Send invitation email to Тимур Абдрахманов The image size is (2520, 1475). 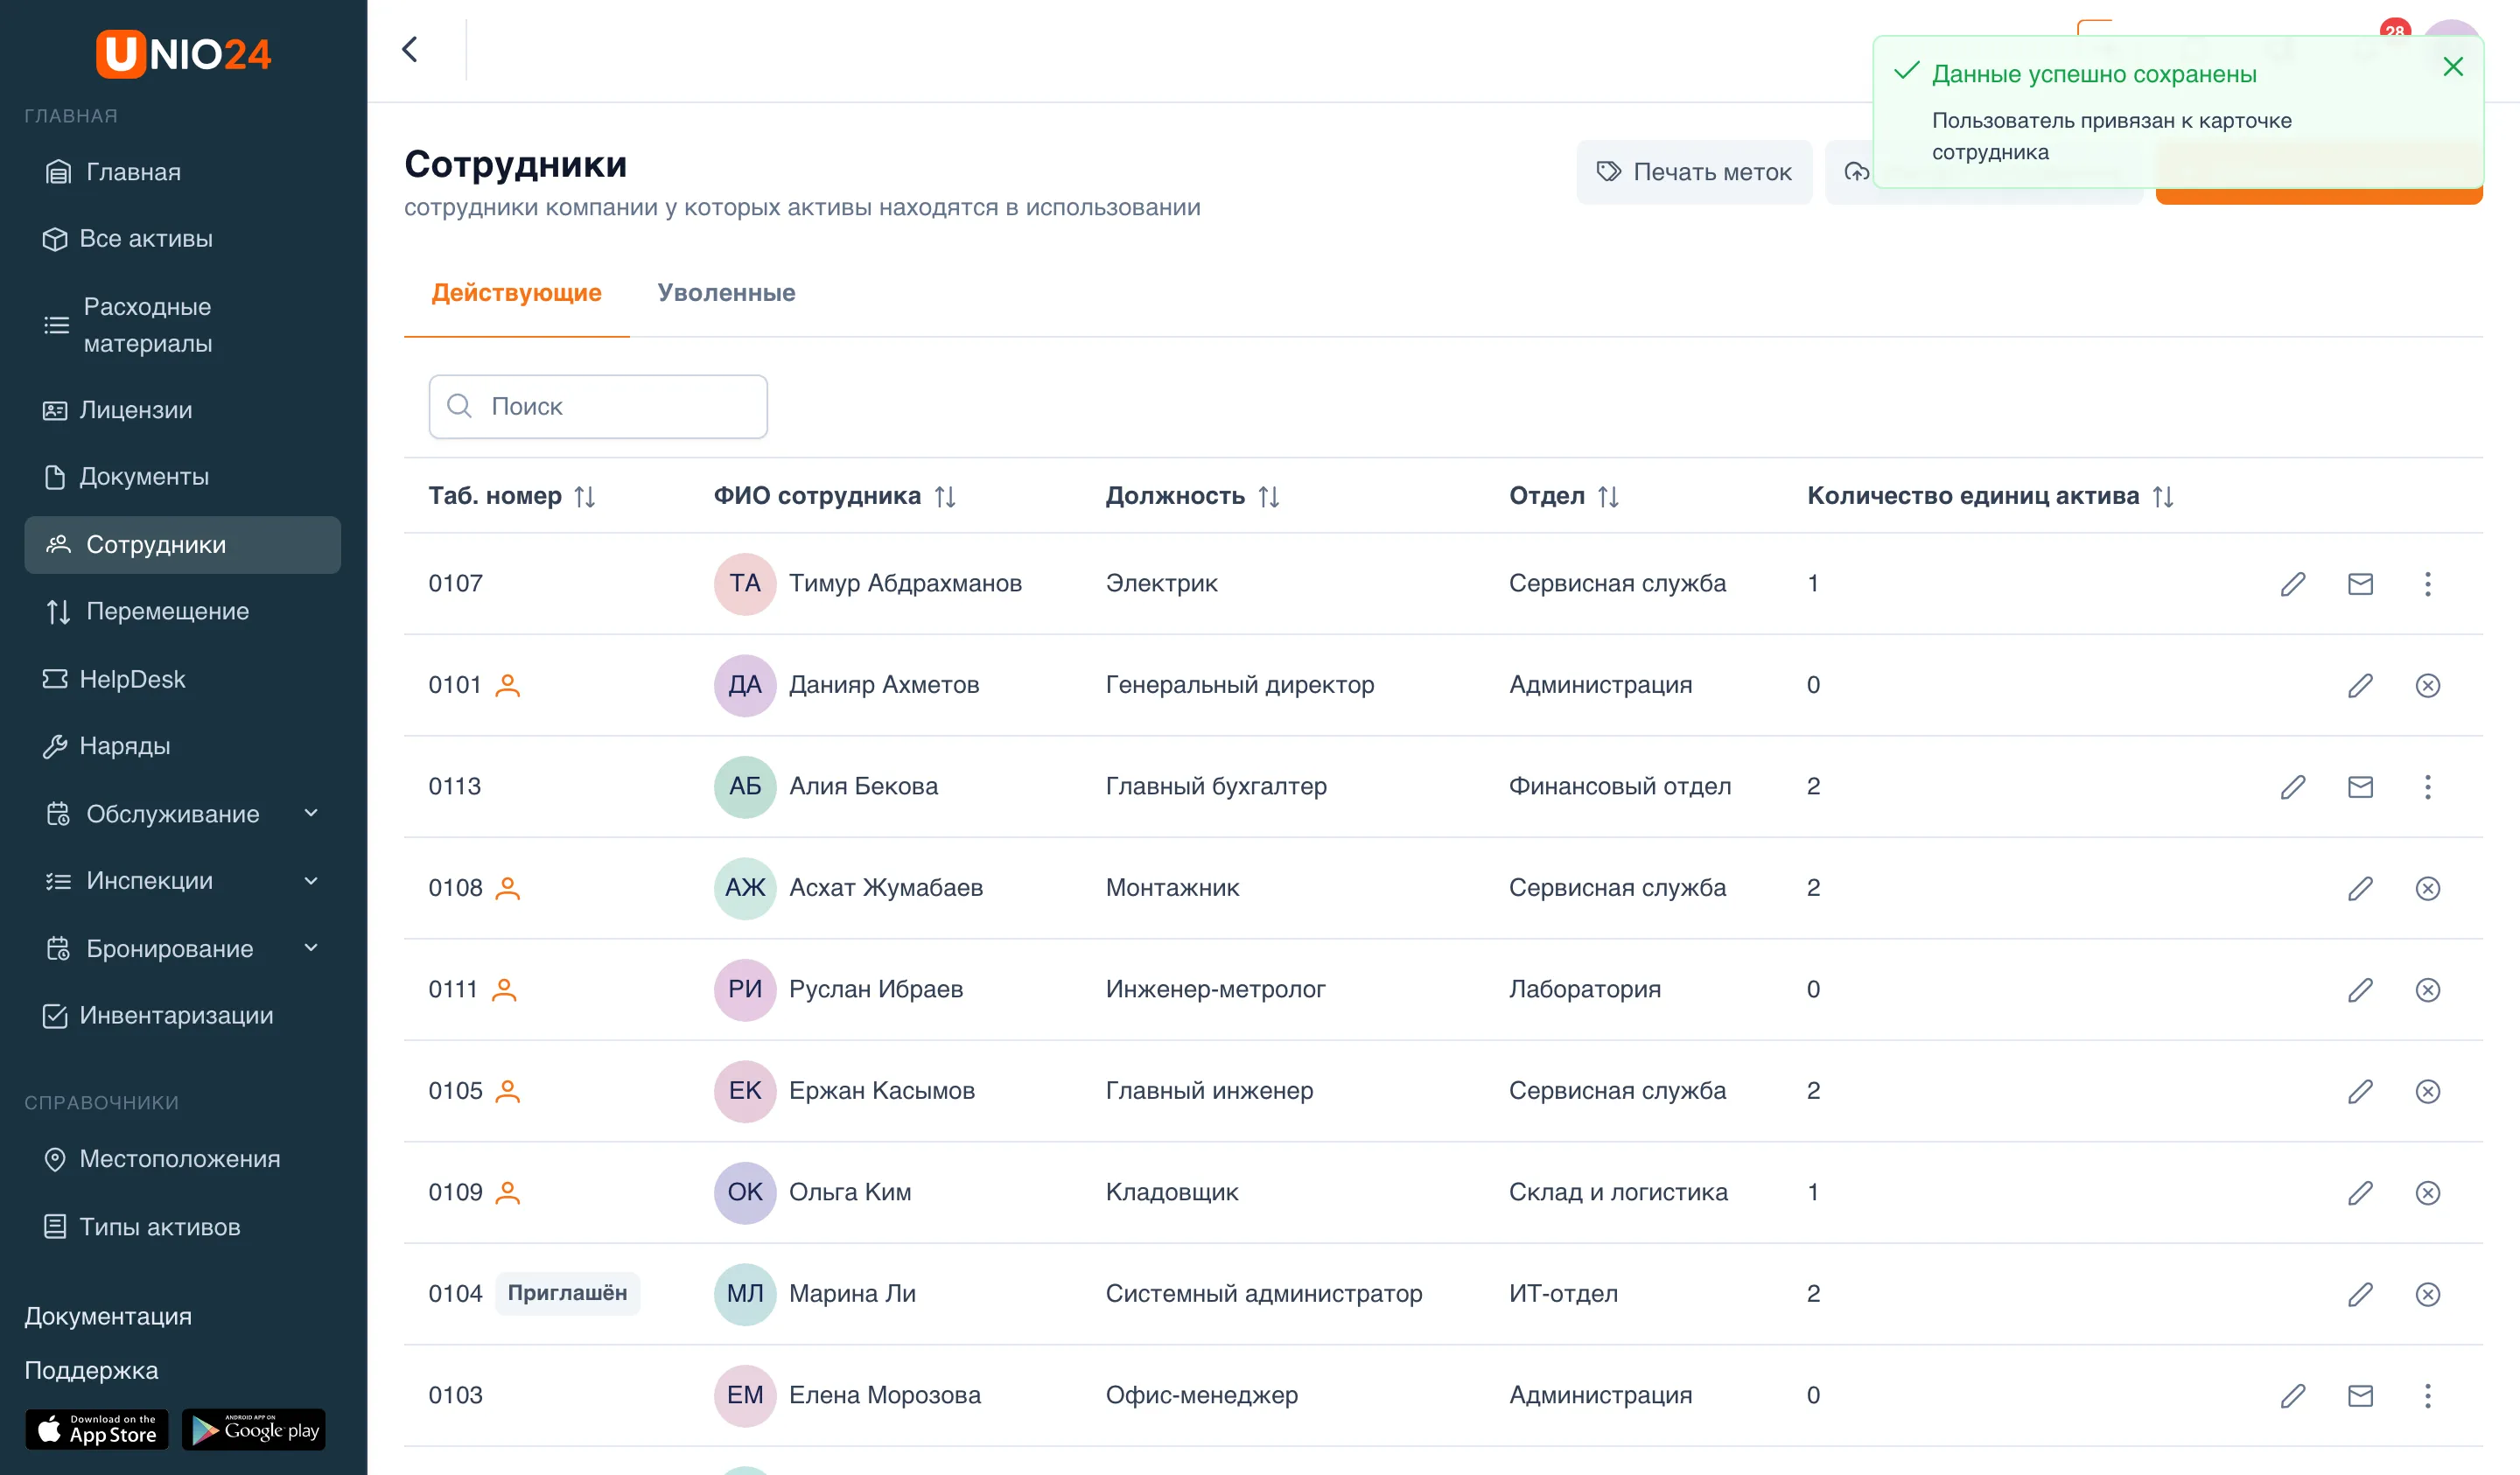(2360, 584)
